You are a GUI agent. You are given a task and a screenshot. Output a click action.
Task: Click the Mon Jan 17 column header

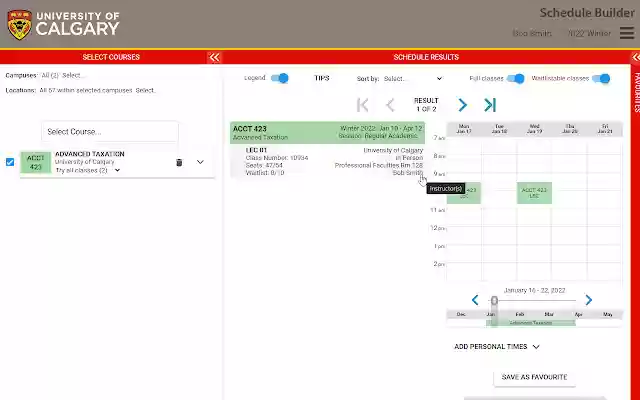click(464, 129)
